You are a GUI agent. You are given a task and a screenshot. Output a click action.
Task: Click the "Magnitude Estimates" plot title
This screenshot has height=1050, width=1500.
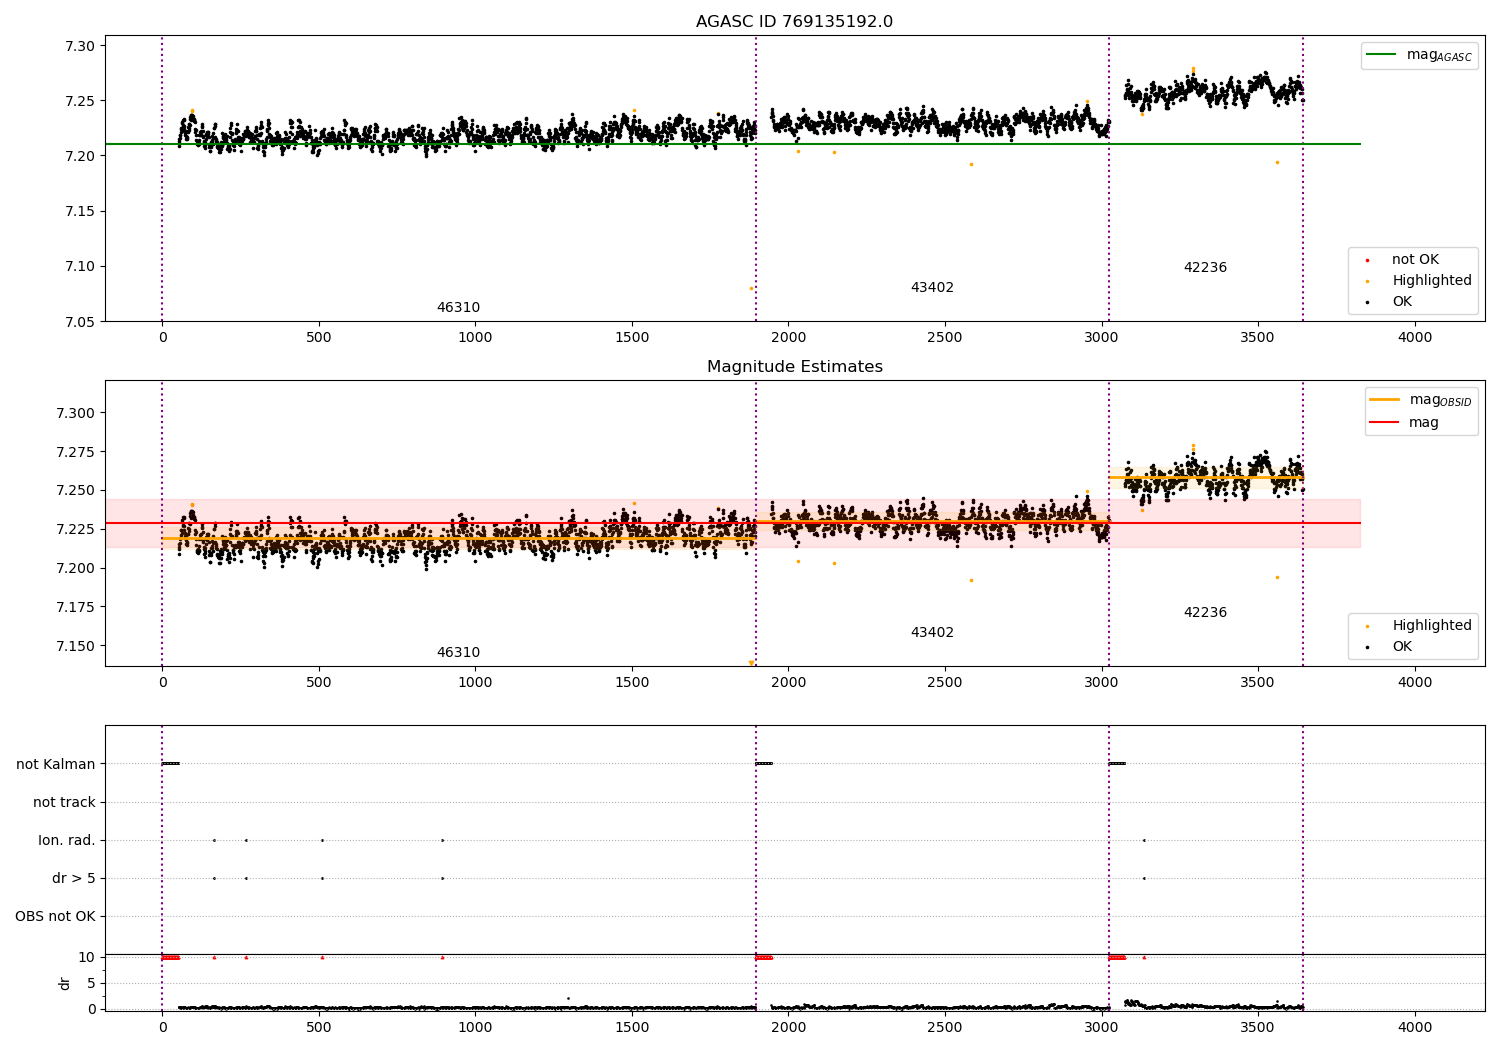click(794, 367)
